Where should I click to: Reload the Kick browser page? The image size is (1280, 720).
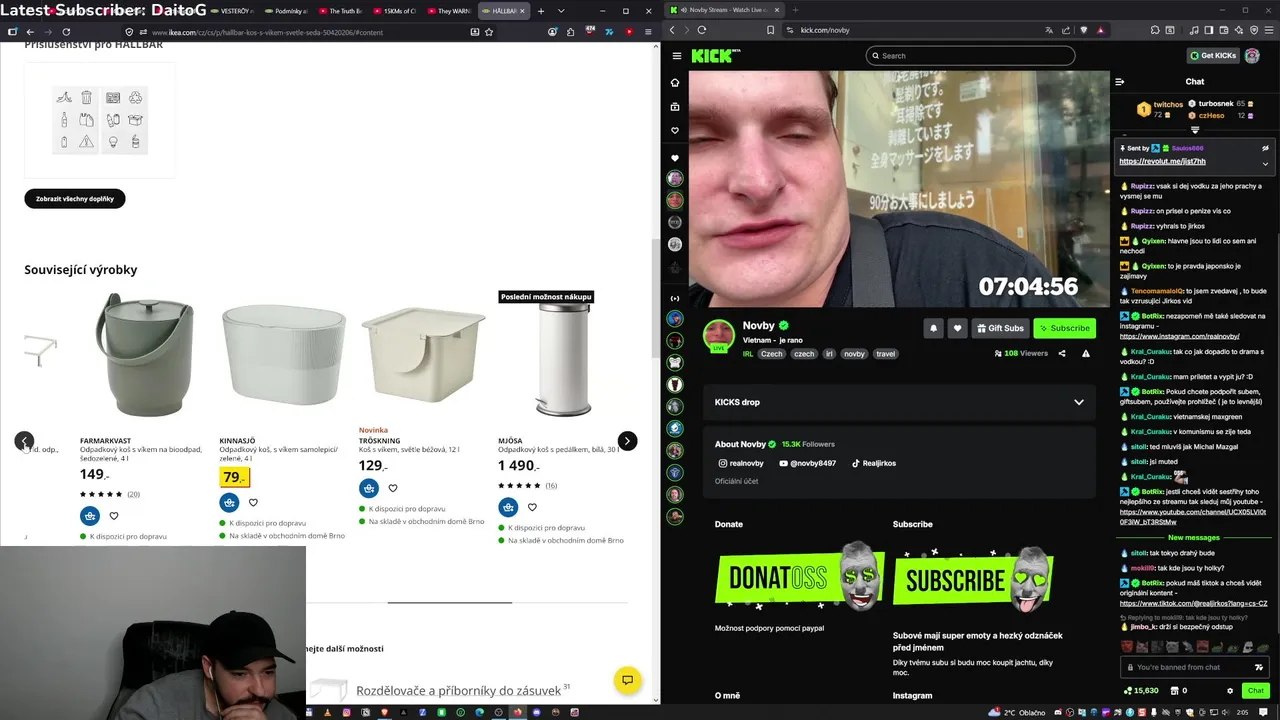pos(702,30)
